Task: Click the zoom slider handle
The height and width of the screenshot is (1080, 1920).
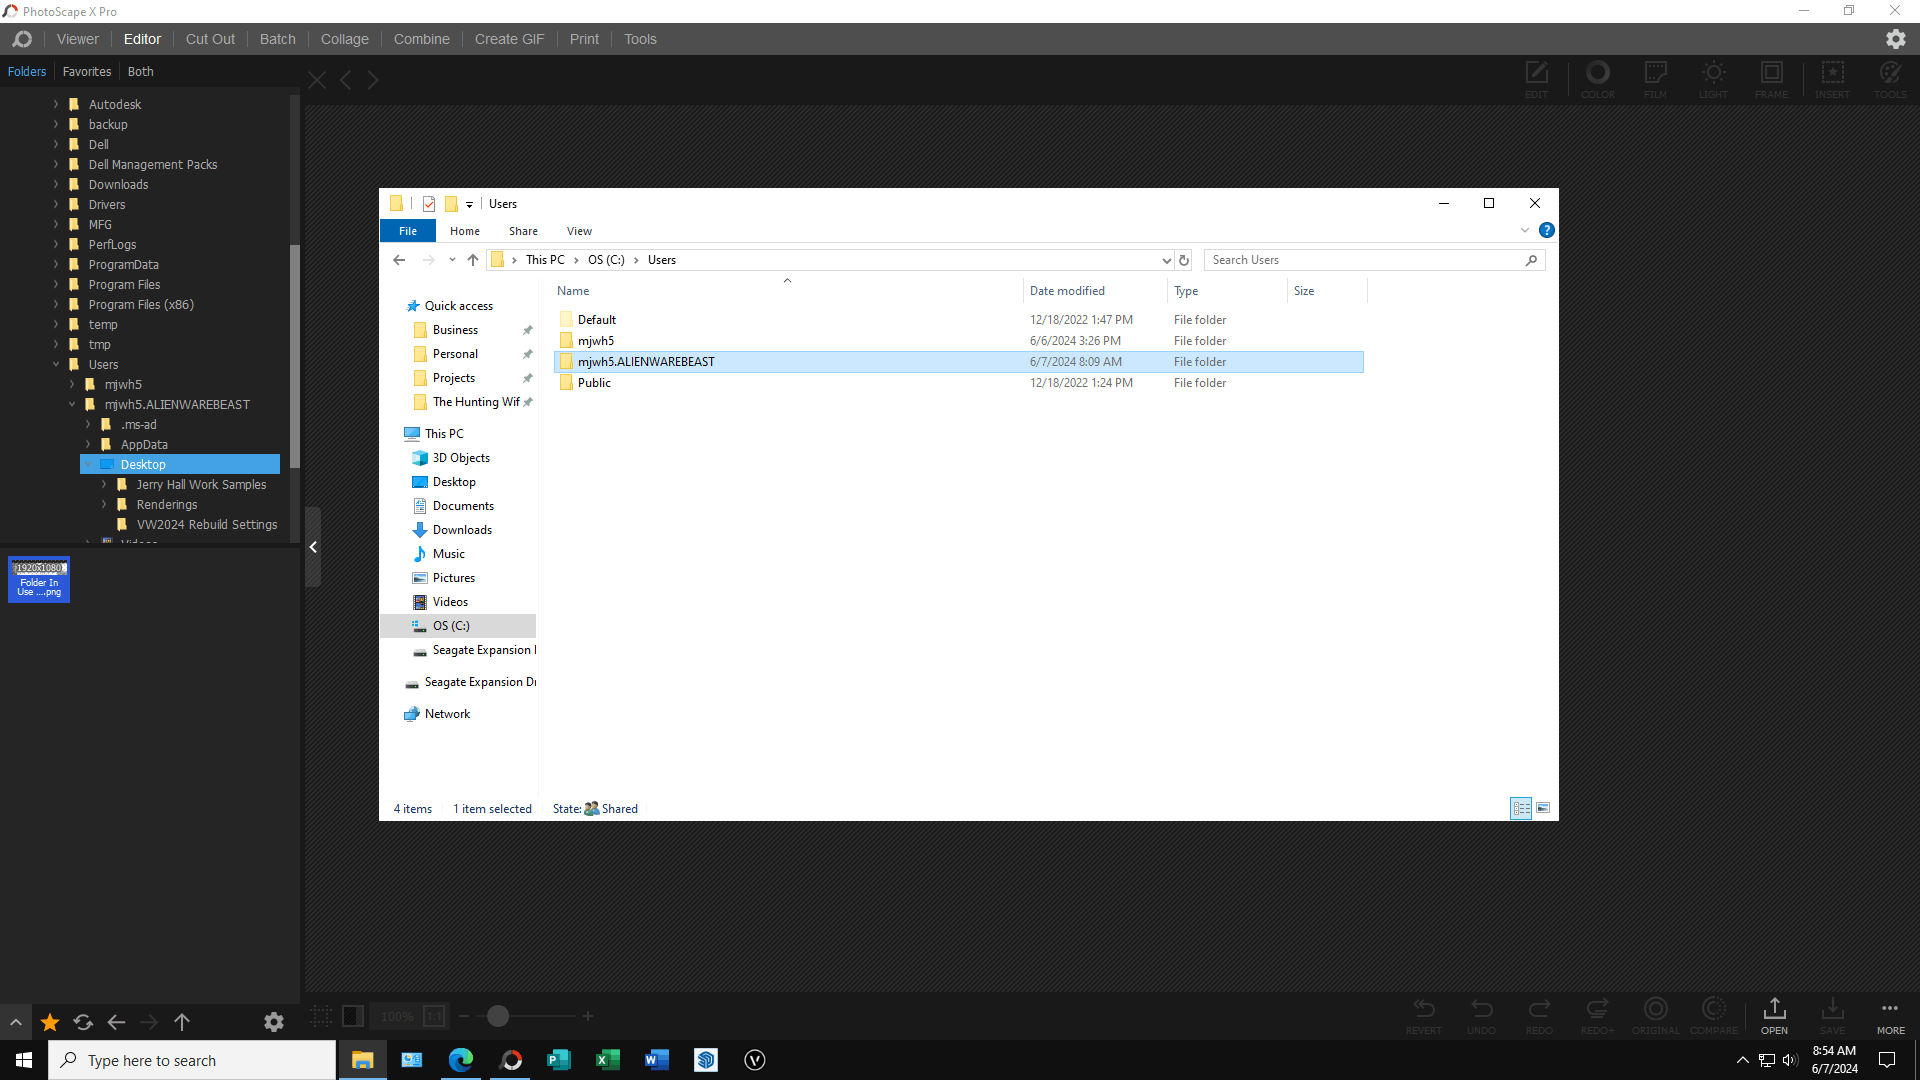Action: pyautogui.click(x=498, y=1017)
